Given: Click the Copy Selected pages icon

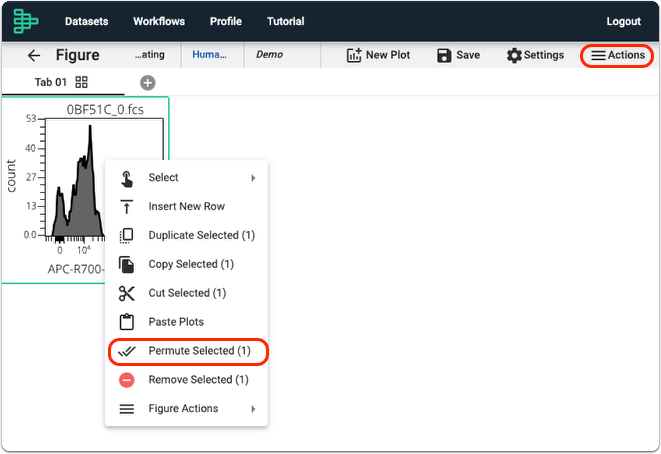Looking at the screenshot, I should click(x=126, y=264).
